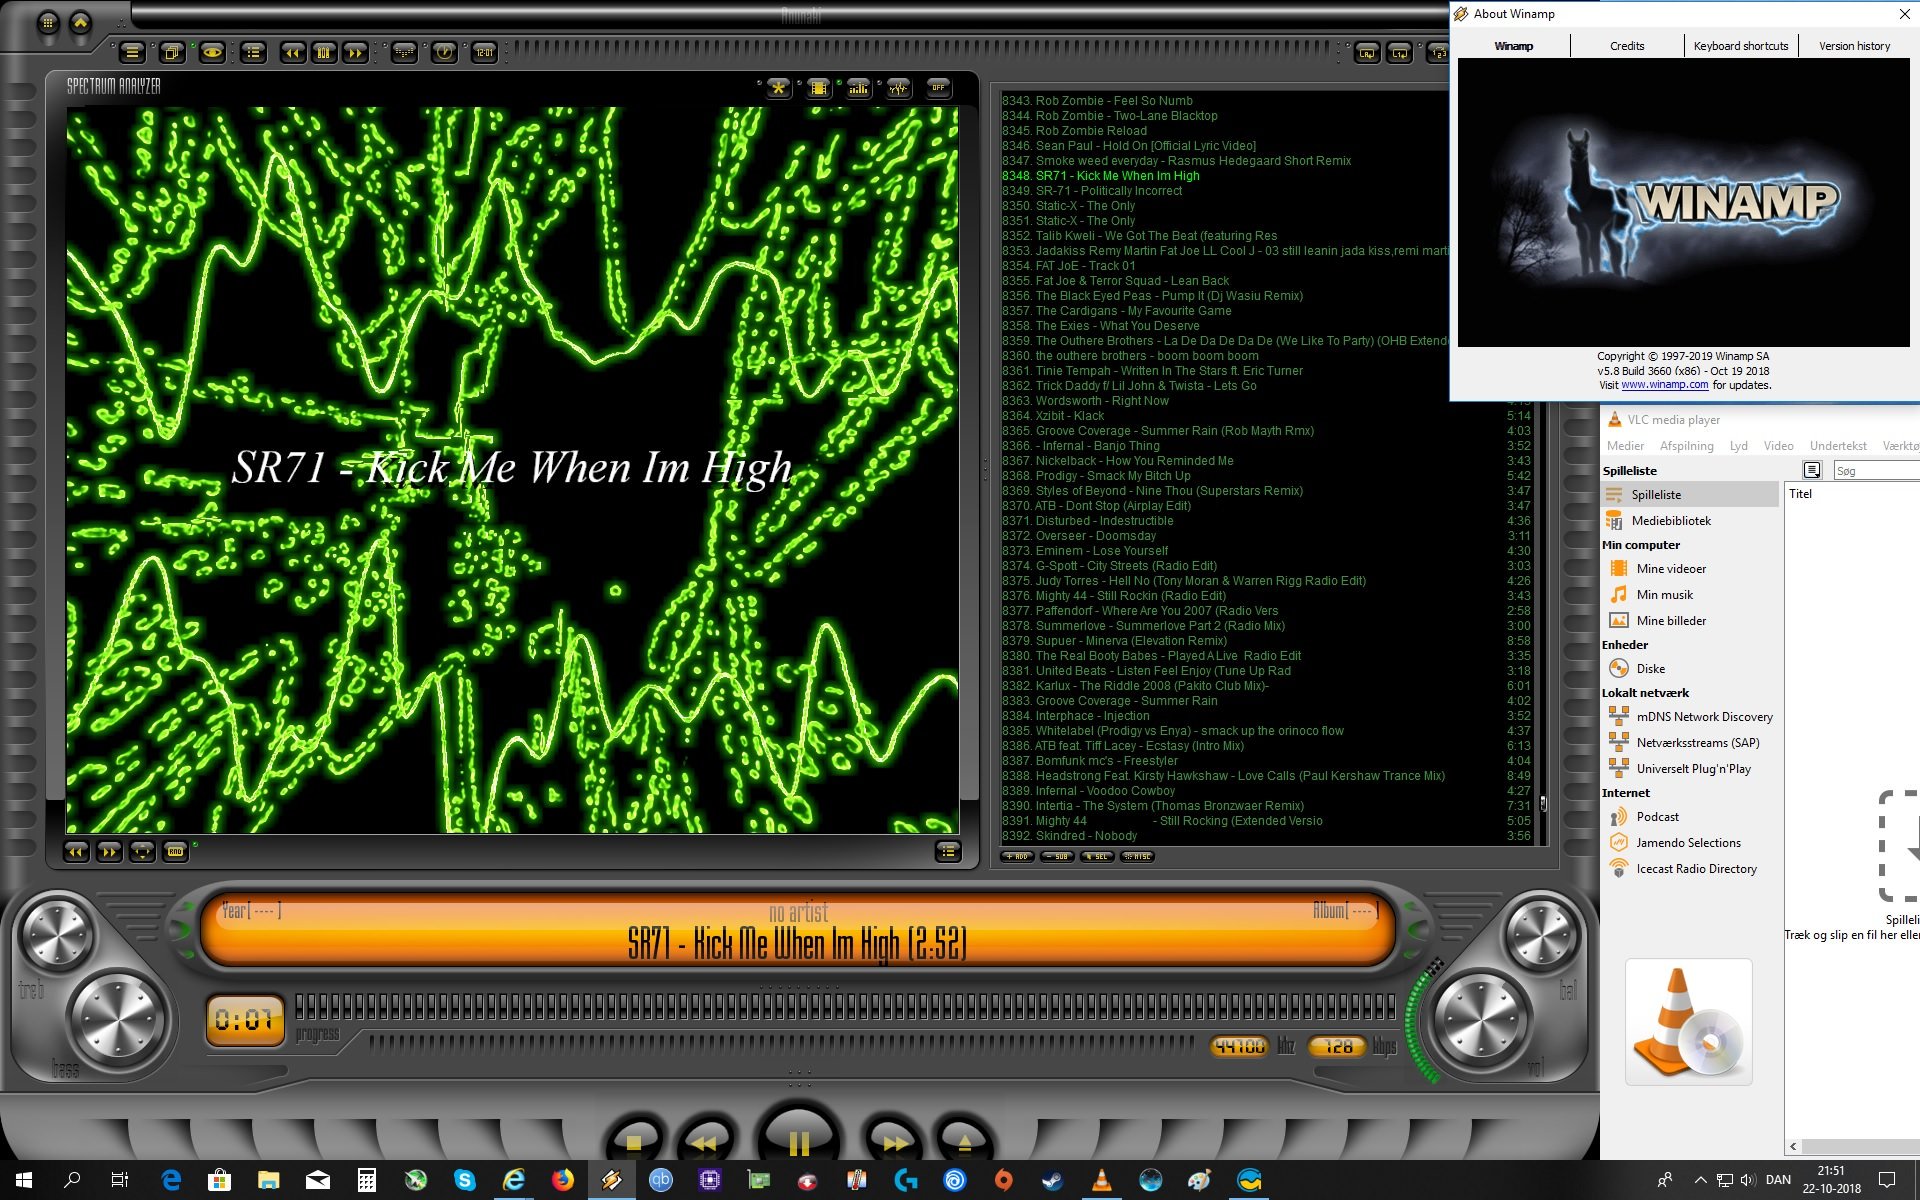Select the spectrum bars analyzer mode icon
1920x1200 pixels.
point(858,88)
